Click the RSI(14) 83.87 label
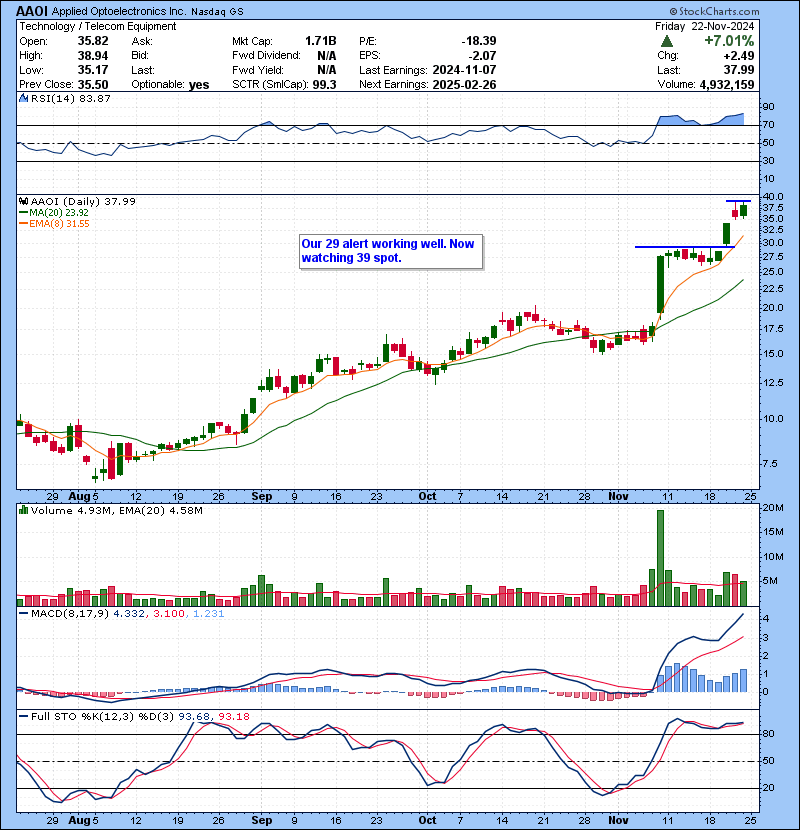800x830 pixels. click(70, 98)
